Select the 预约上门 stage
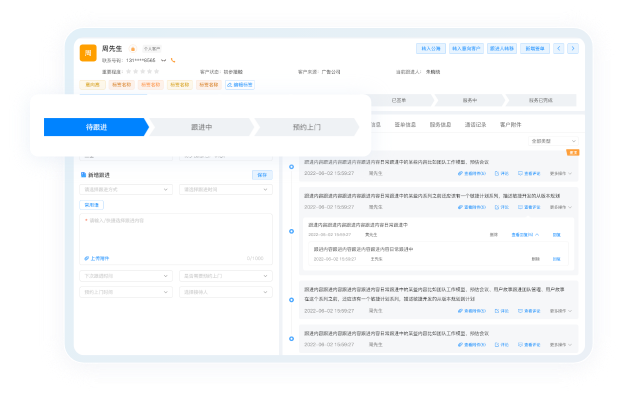Screen dimensions: 624x397 click(306, 127)
